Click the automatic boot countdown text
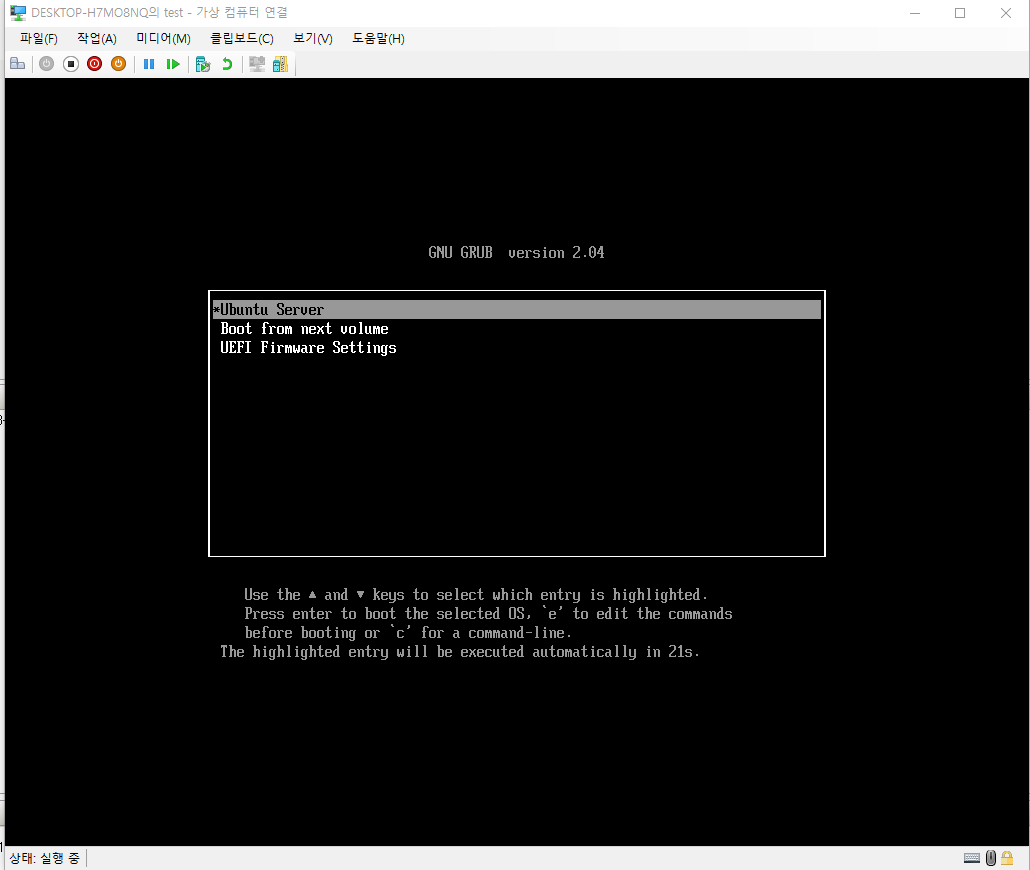This screenshot has height=870, width=1030. point(460,652)
